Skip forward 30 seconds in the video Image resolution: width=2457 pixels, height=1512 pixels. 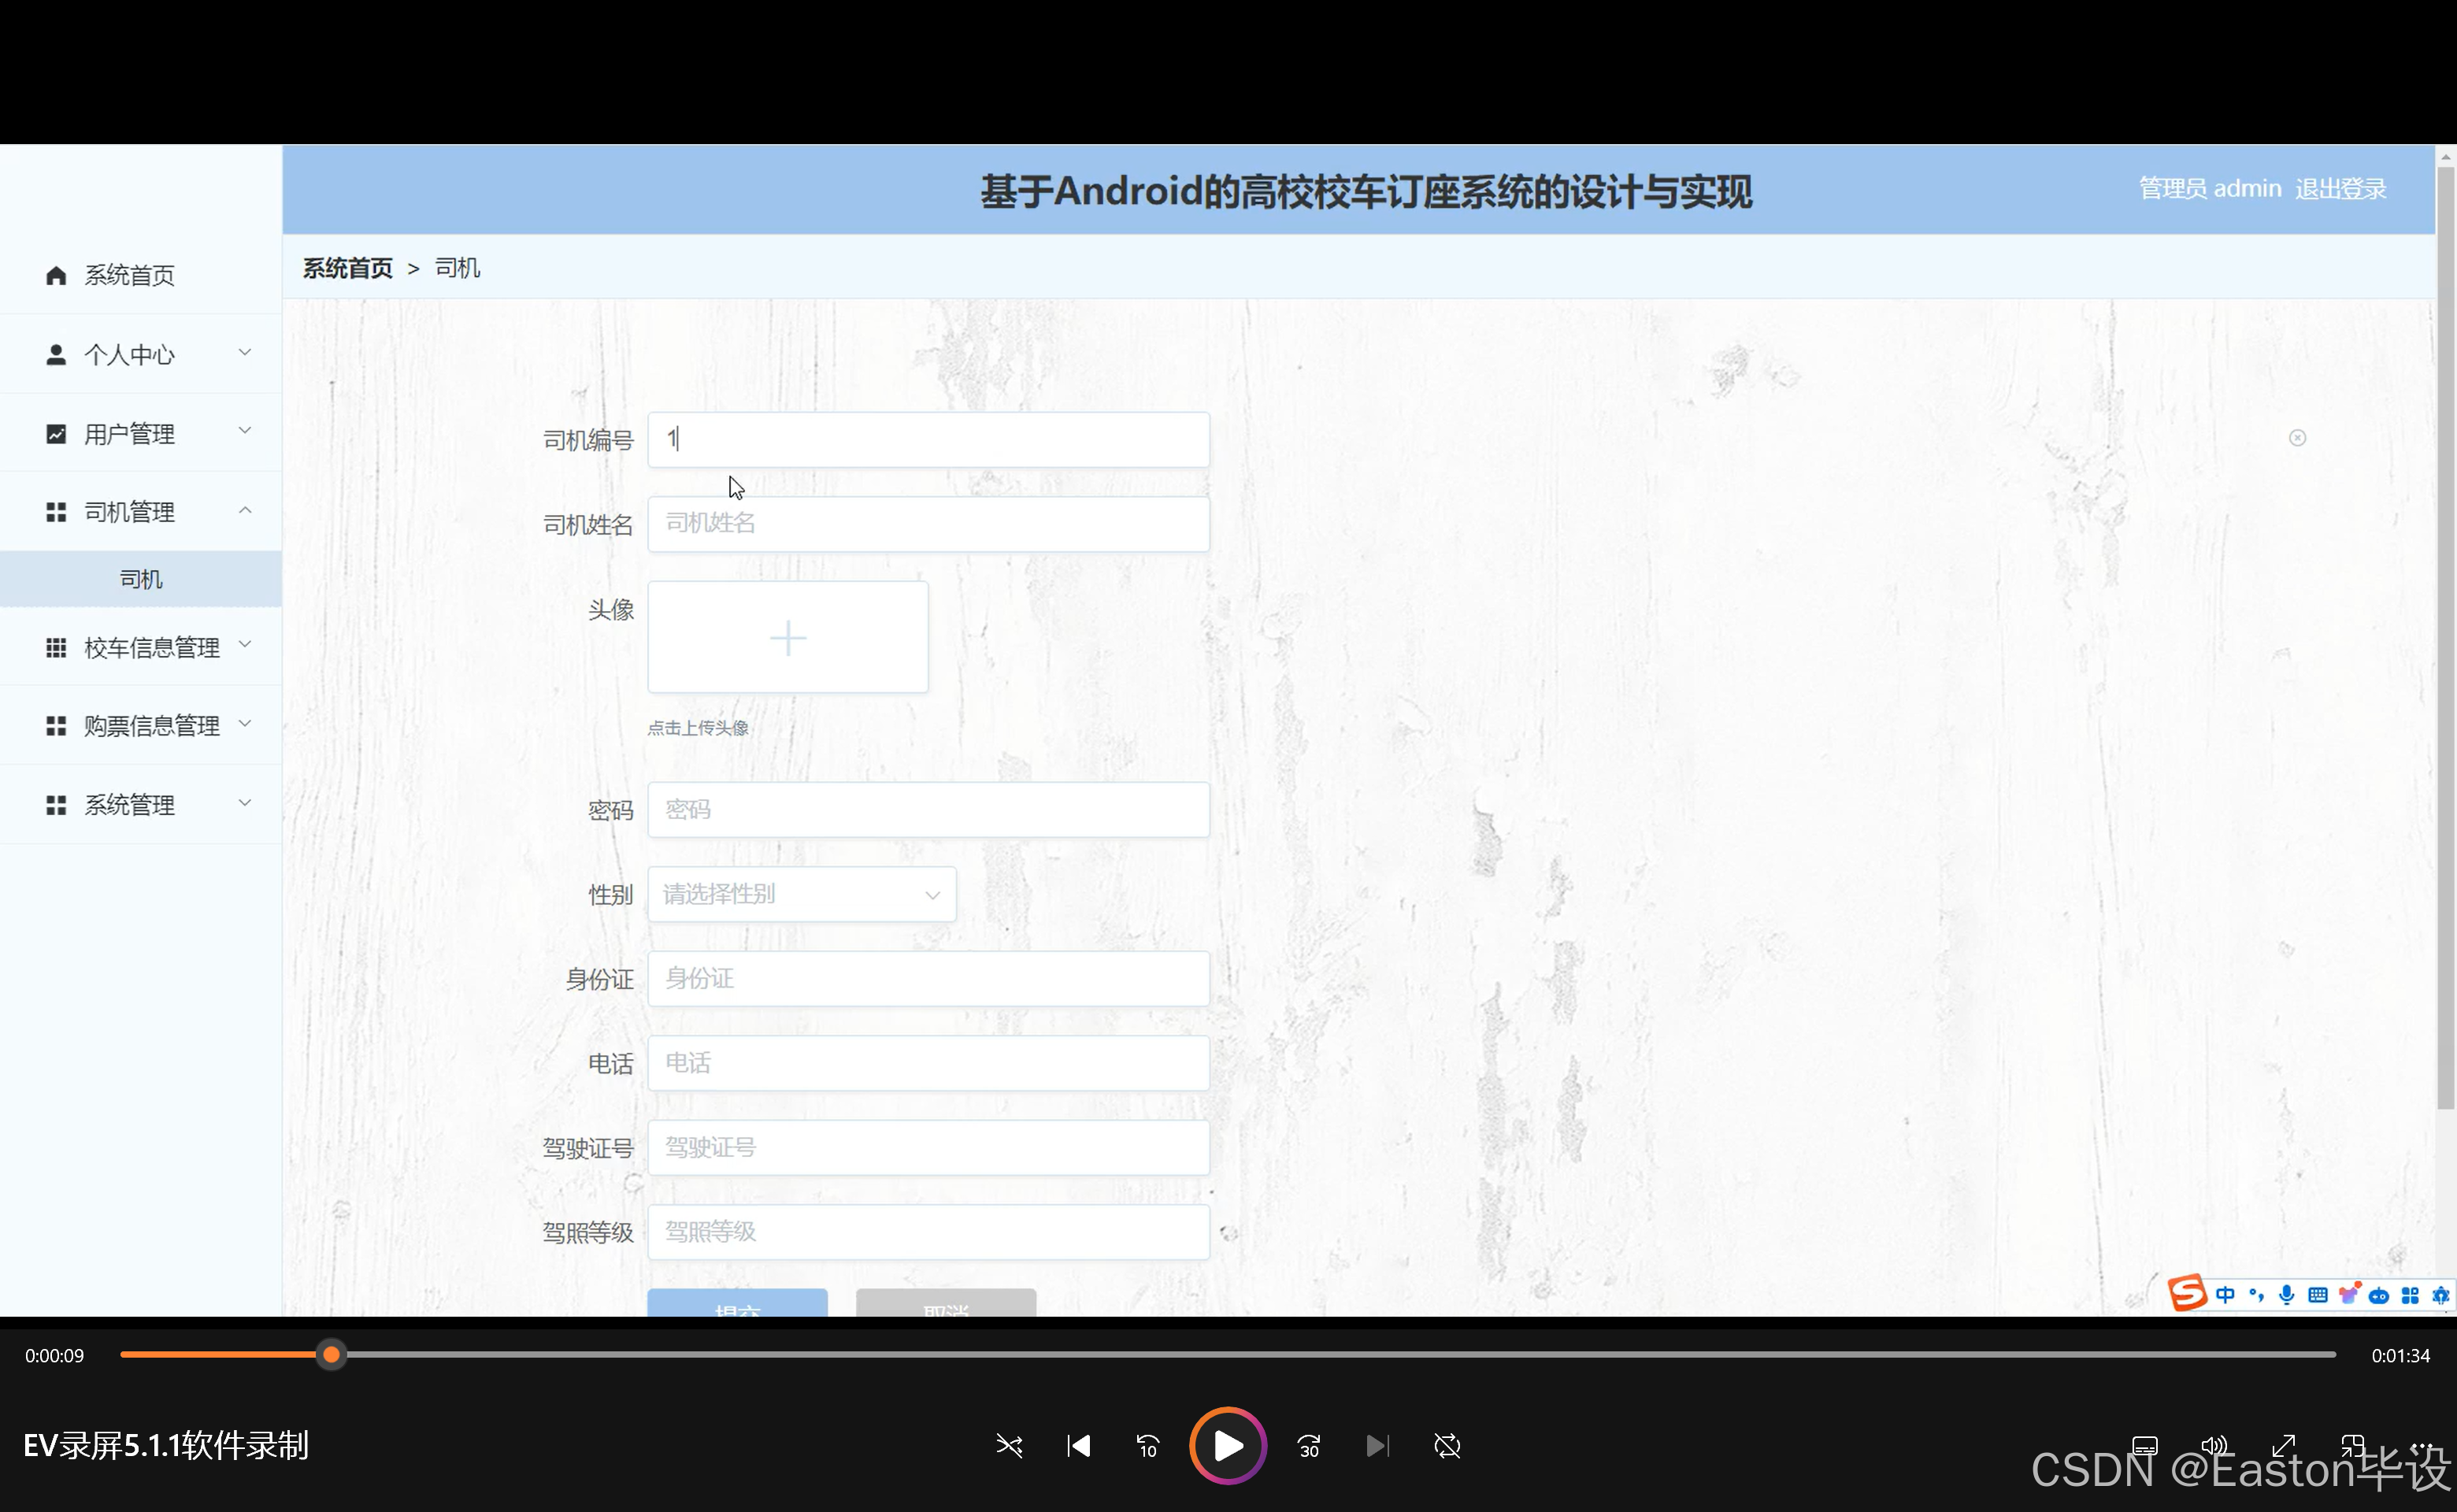coord(1308,1446)
